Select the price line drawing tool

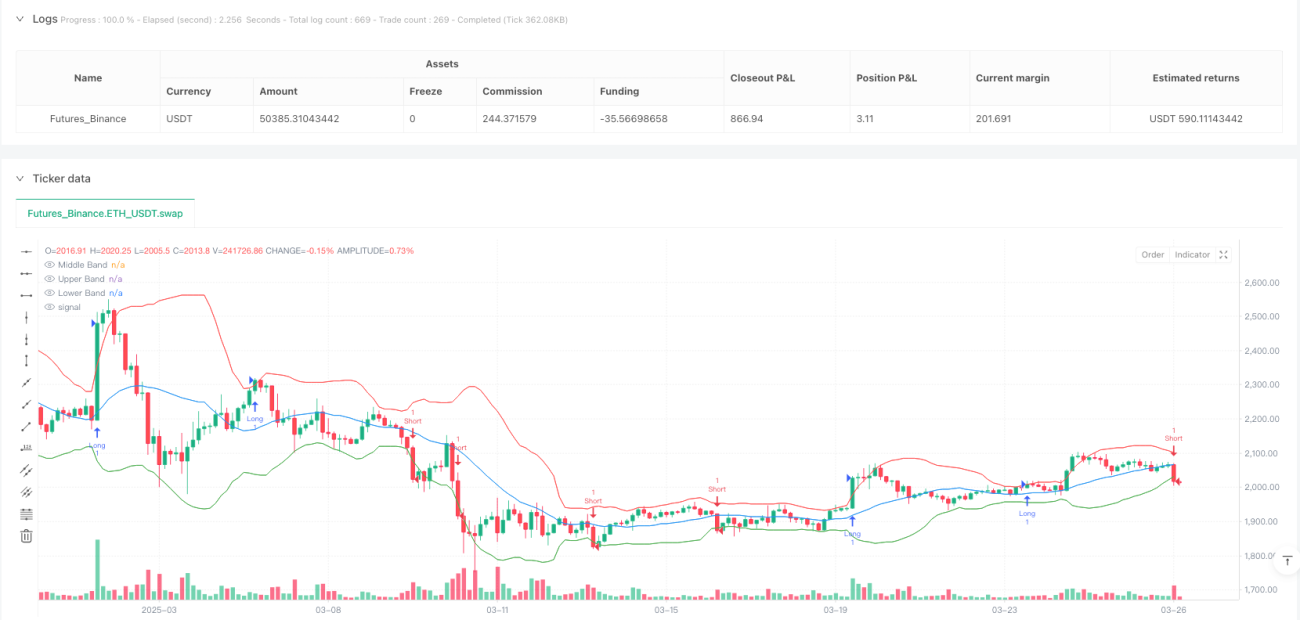pyautogui.click(x=27, y=448)
